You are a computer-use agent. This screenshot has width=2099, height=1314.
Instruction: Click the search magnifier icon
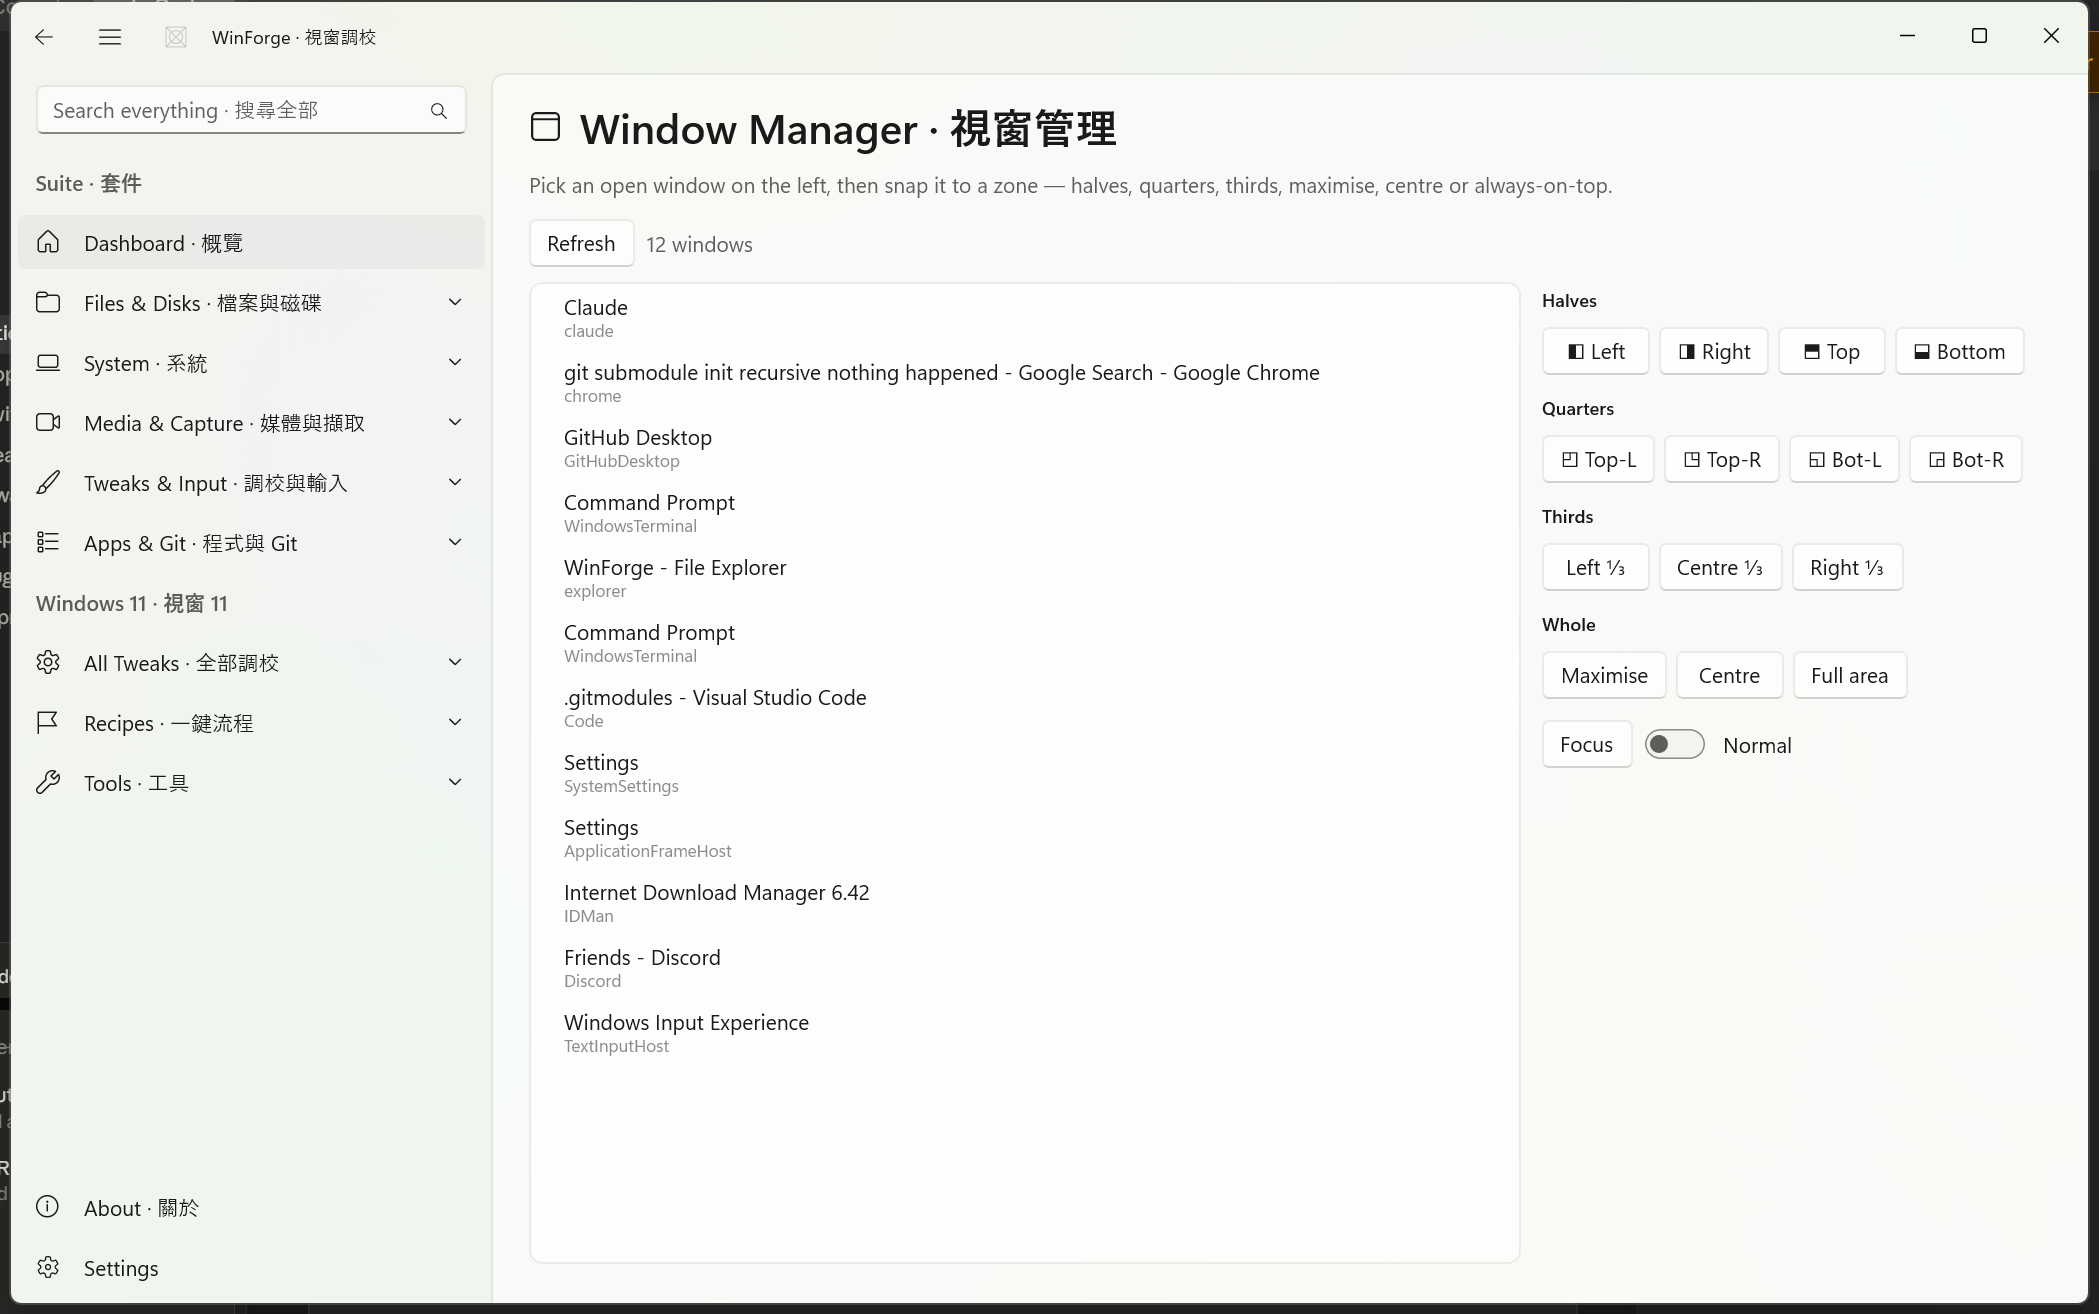pyautogui.click(x=439, y=110)
